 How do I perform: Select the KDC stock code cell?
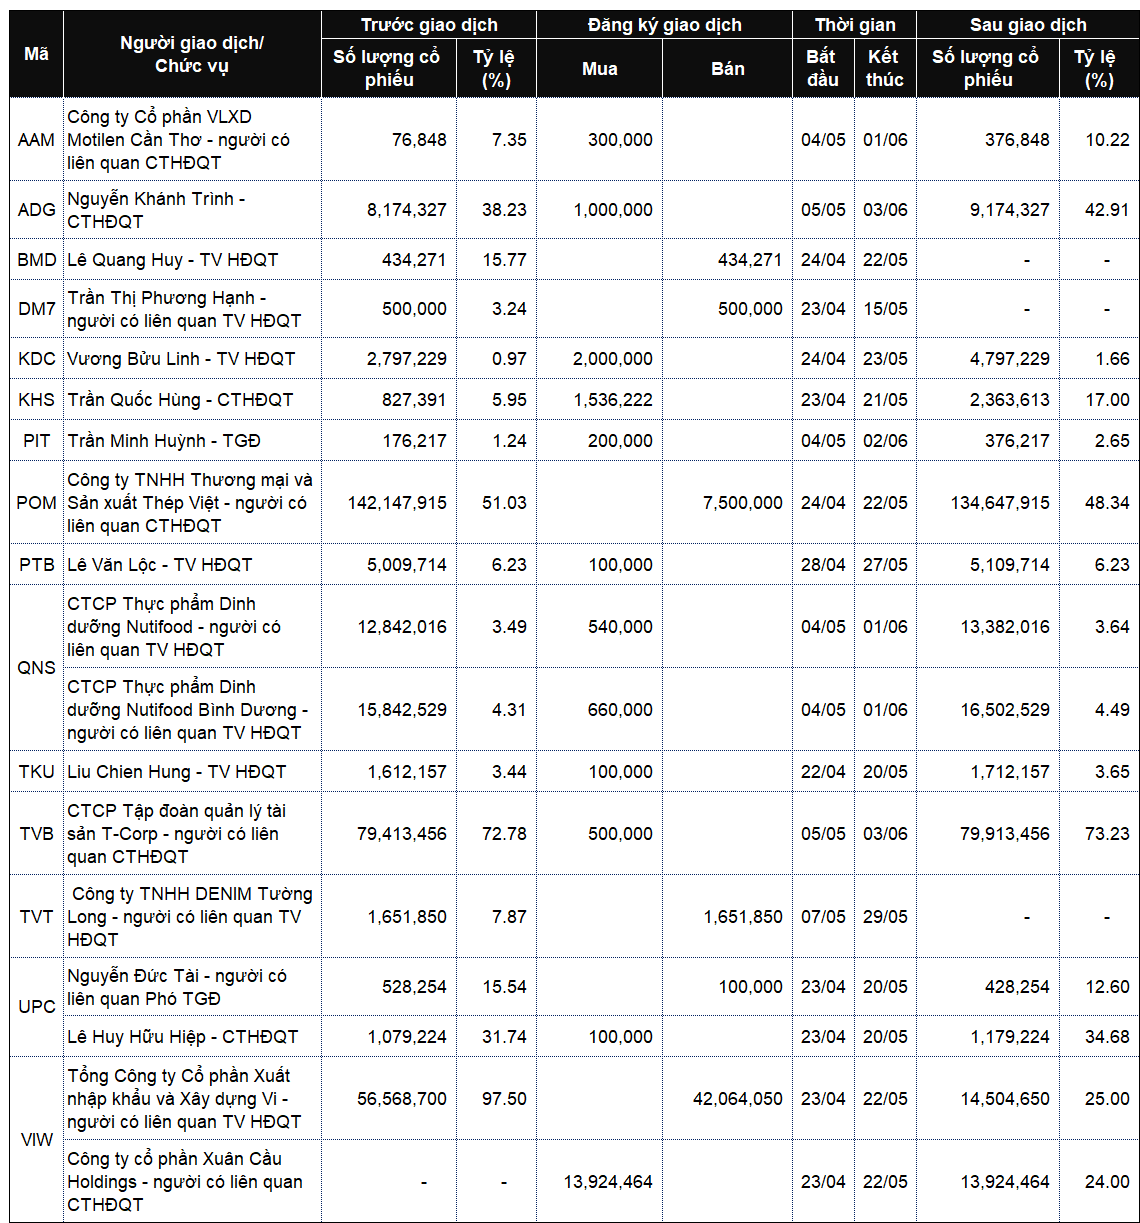[x=36, y=359]
